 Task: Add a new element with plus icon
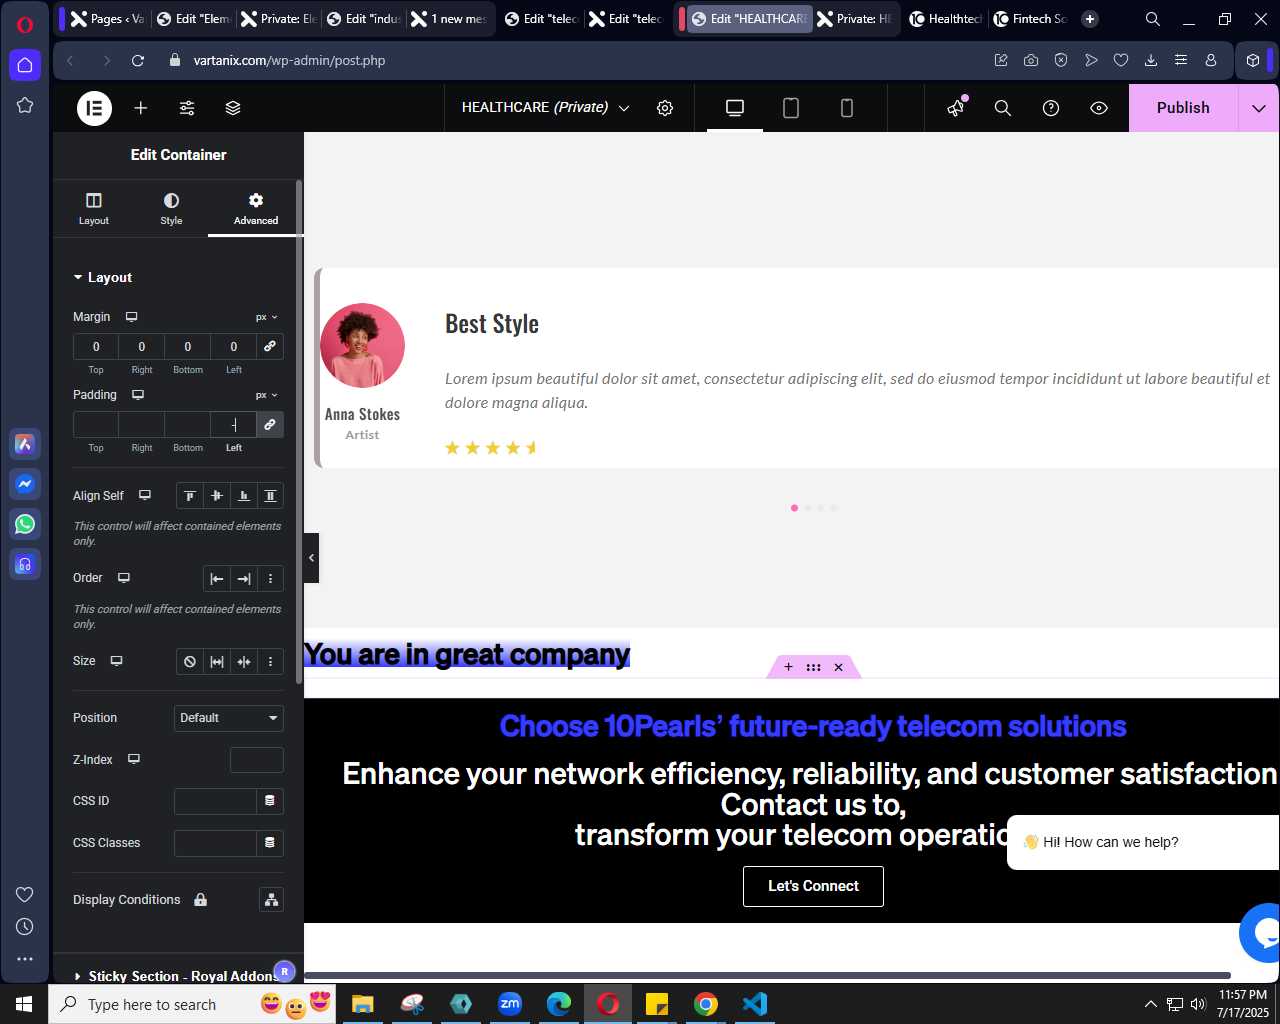click(x=141, y=108)
